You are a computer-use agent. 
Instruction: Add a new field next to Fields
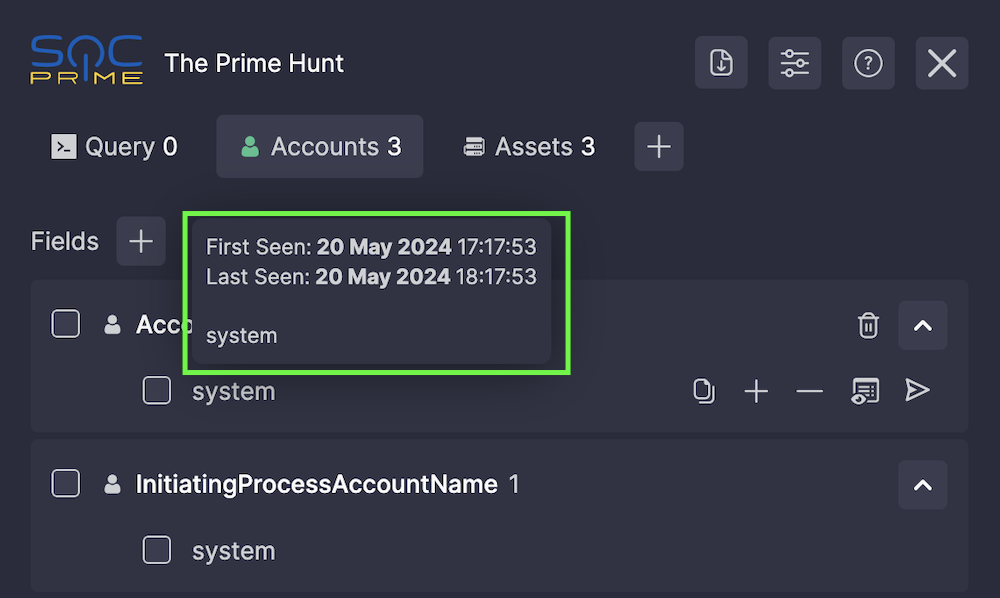tap(141, 241)
